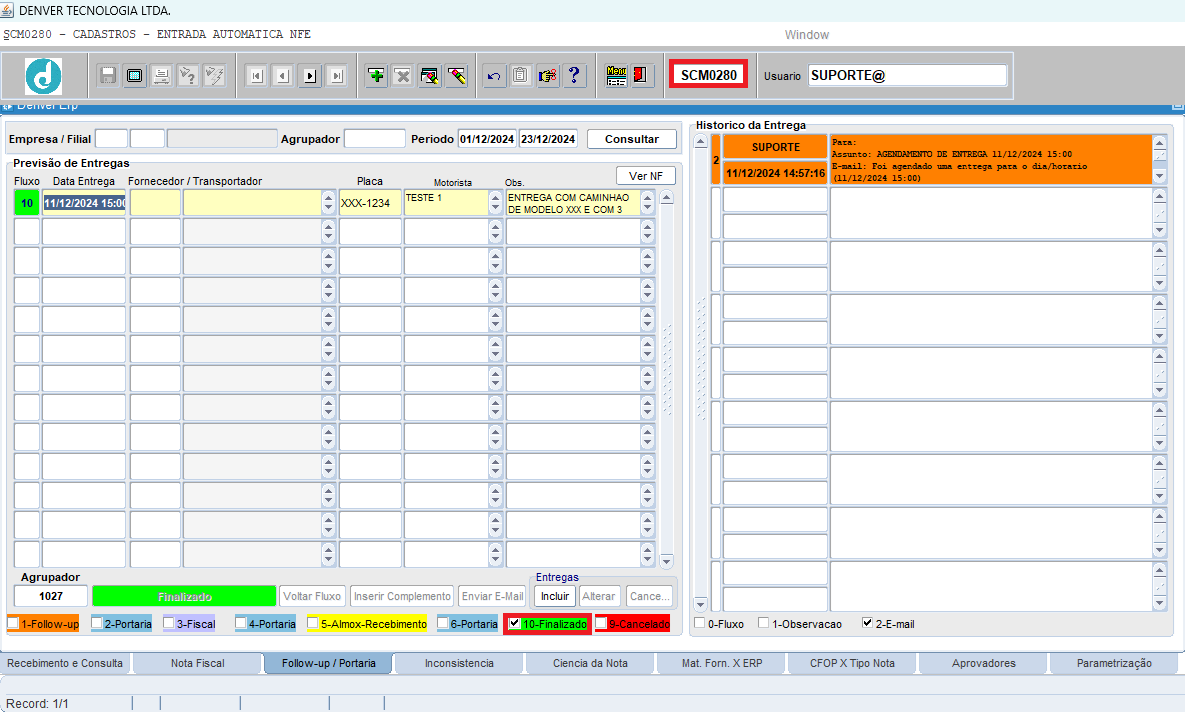Viewport: 1185px width, 712px height.
Task: Toggle the 3-Fiscal filter checkbox
Action: pyautogui.click(x=169, y=623)
